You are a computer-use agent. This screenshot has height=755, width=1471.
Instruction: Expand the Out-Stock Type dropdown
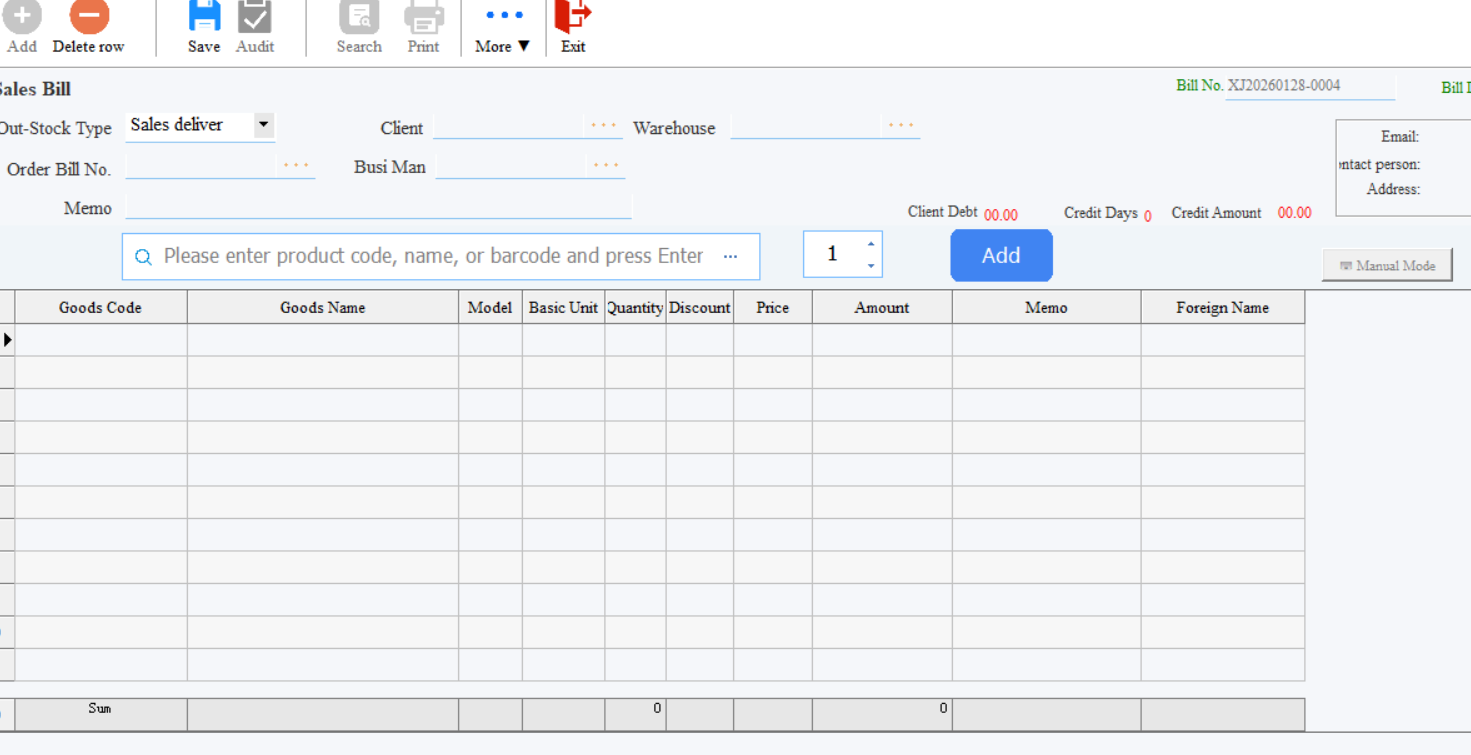(x=263, y=125)
